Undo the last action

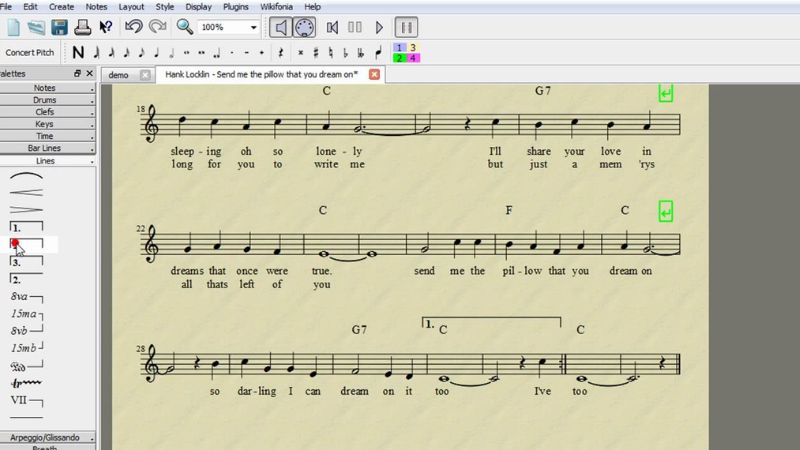(134, 27)
